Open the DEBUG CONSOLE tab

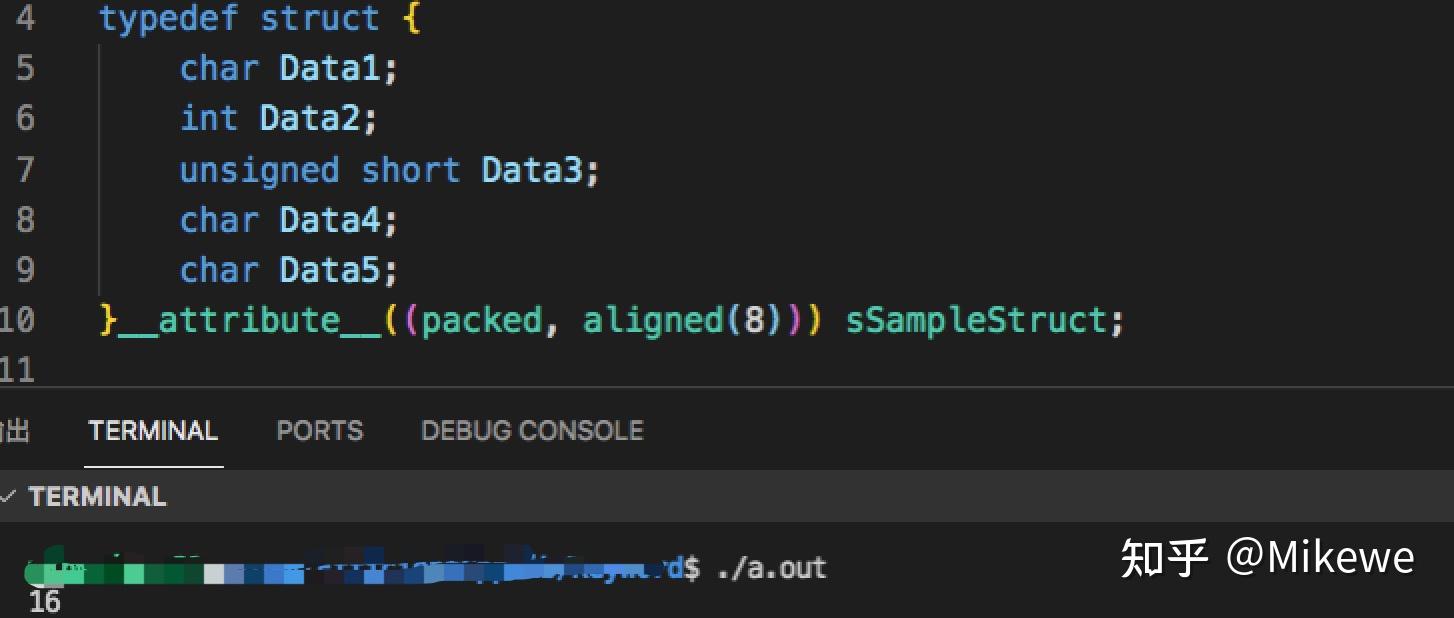pyautogui.click(x=532, y=431)
